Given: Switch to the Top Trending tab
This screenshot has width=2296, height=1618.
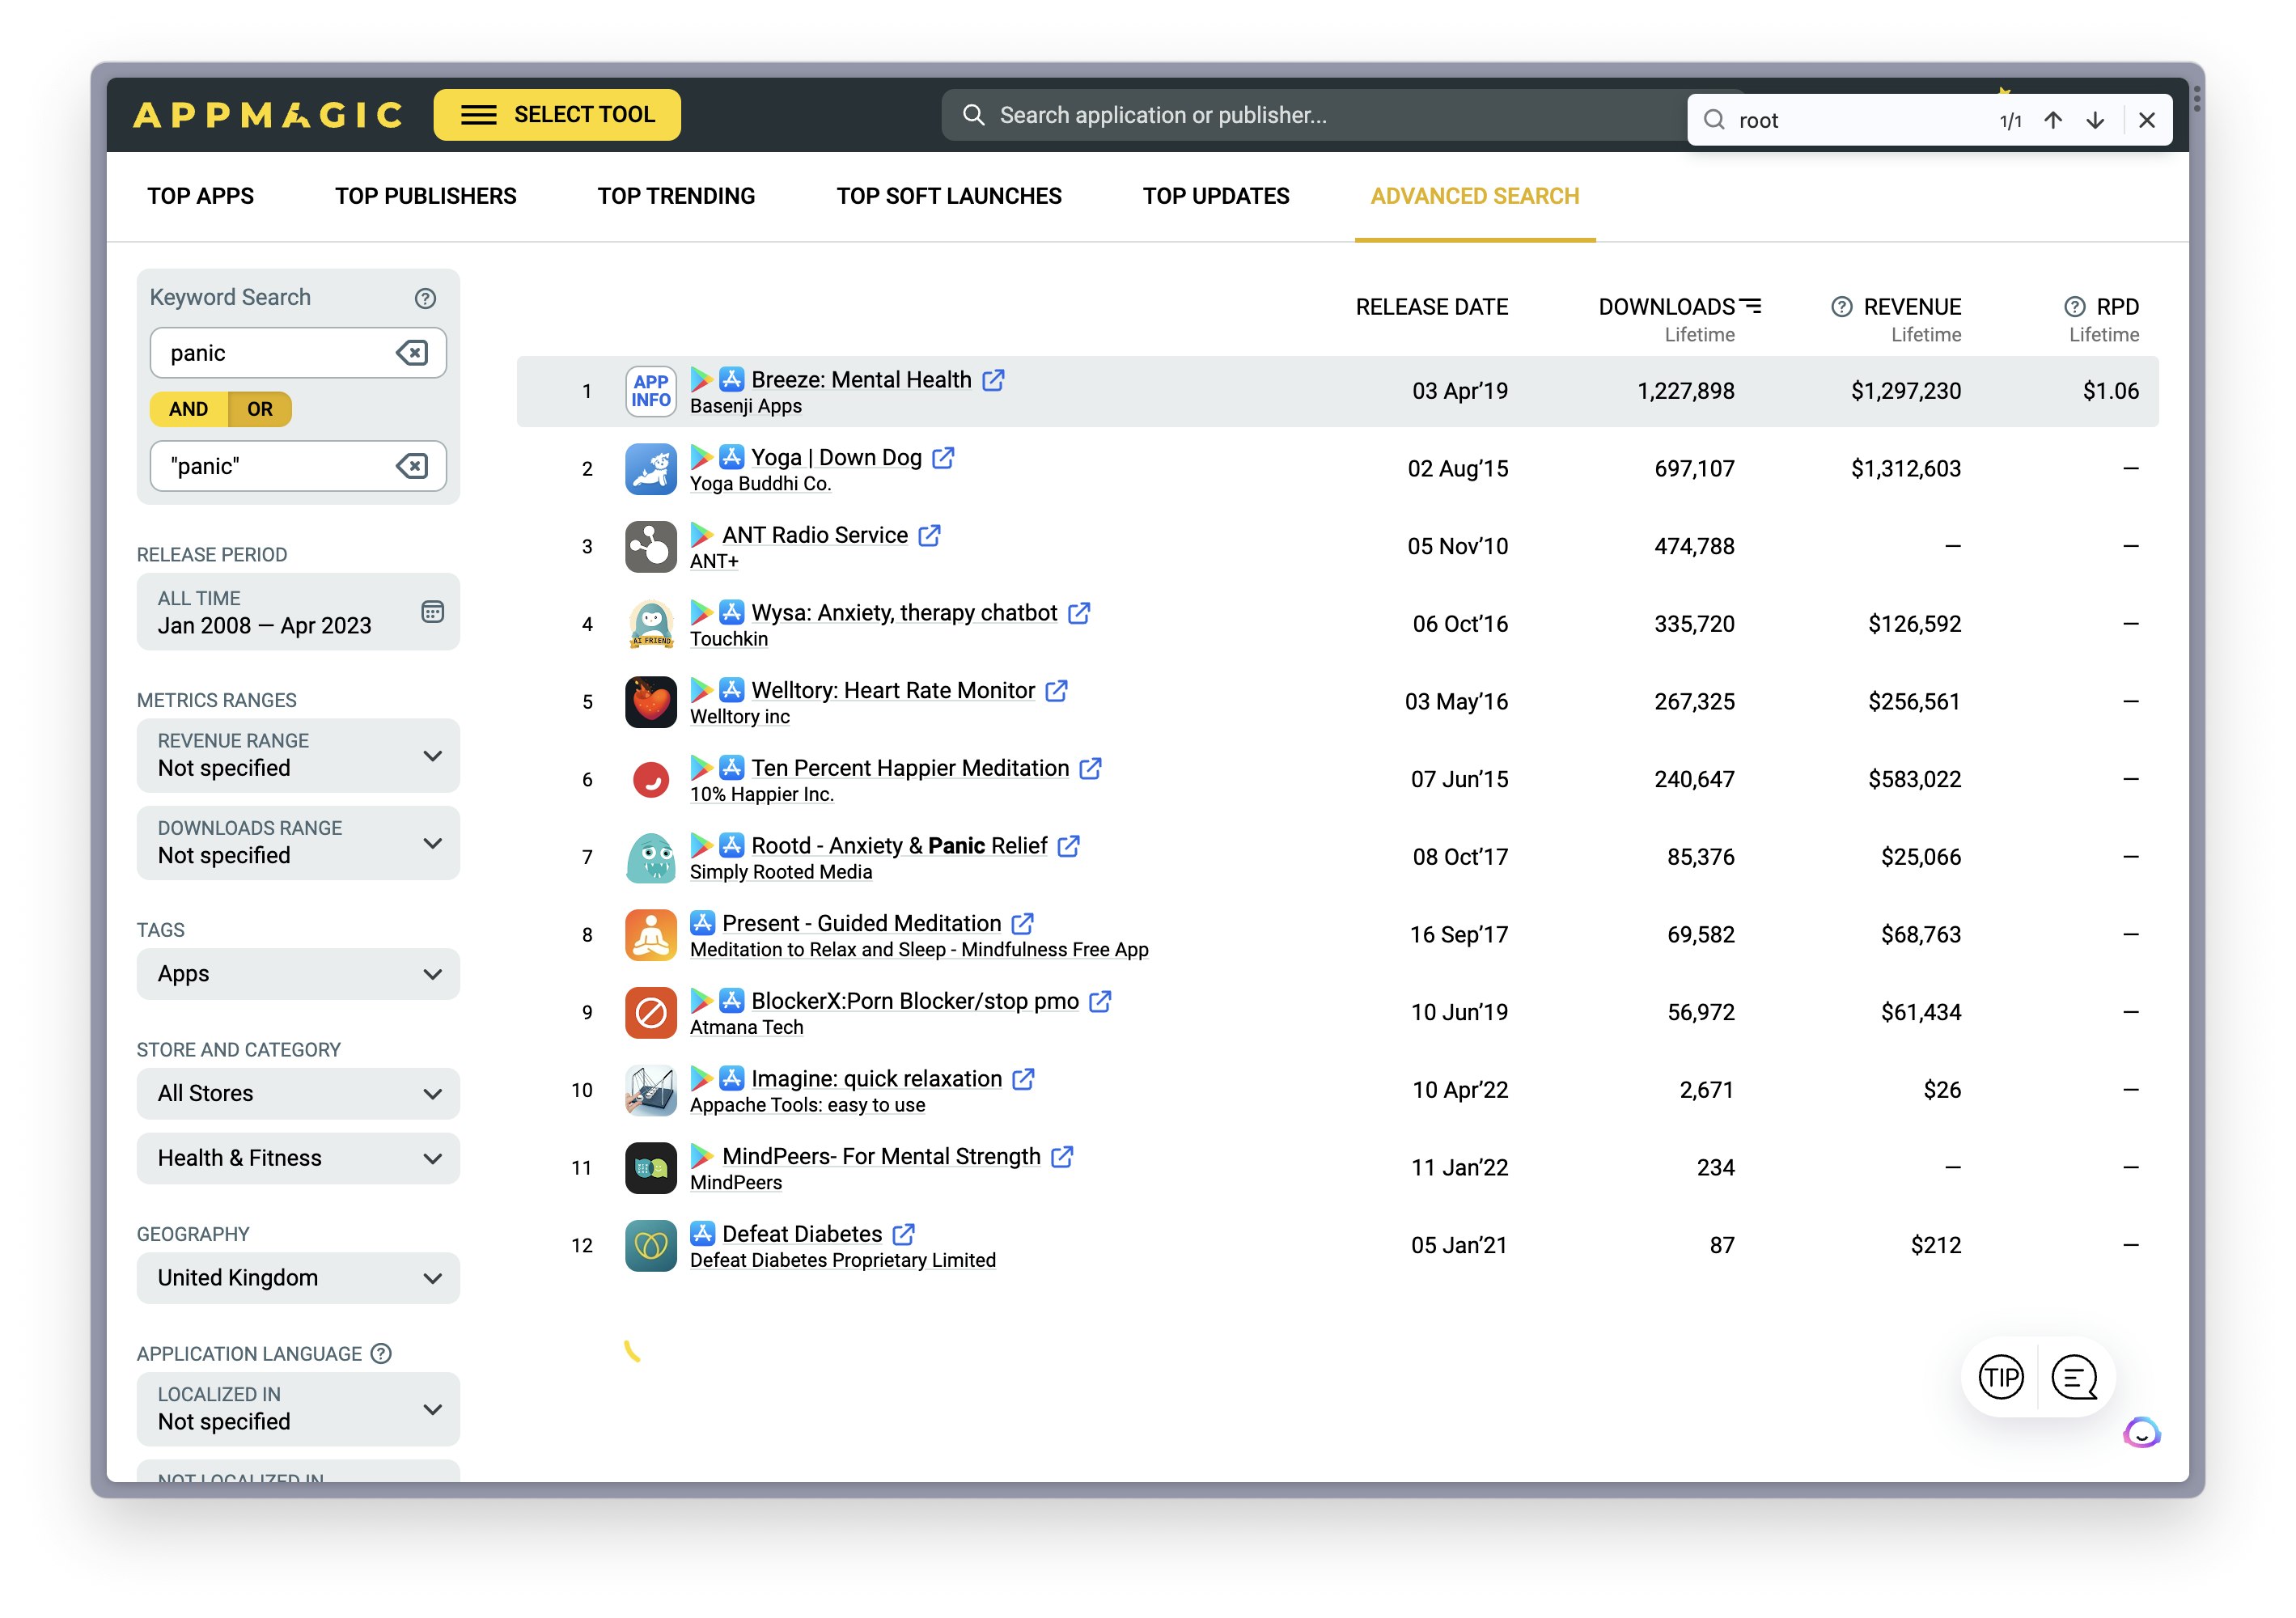Looking at the screenshot, I should tap(677, 196).
